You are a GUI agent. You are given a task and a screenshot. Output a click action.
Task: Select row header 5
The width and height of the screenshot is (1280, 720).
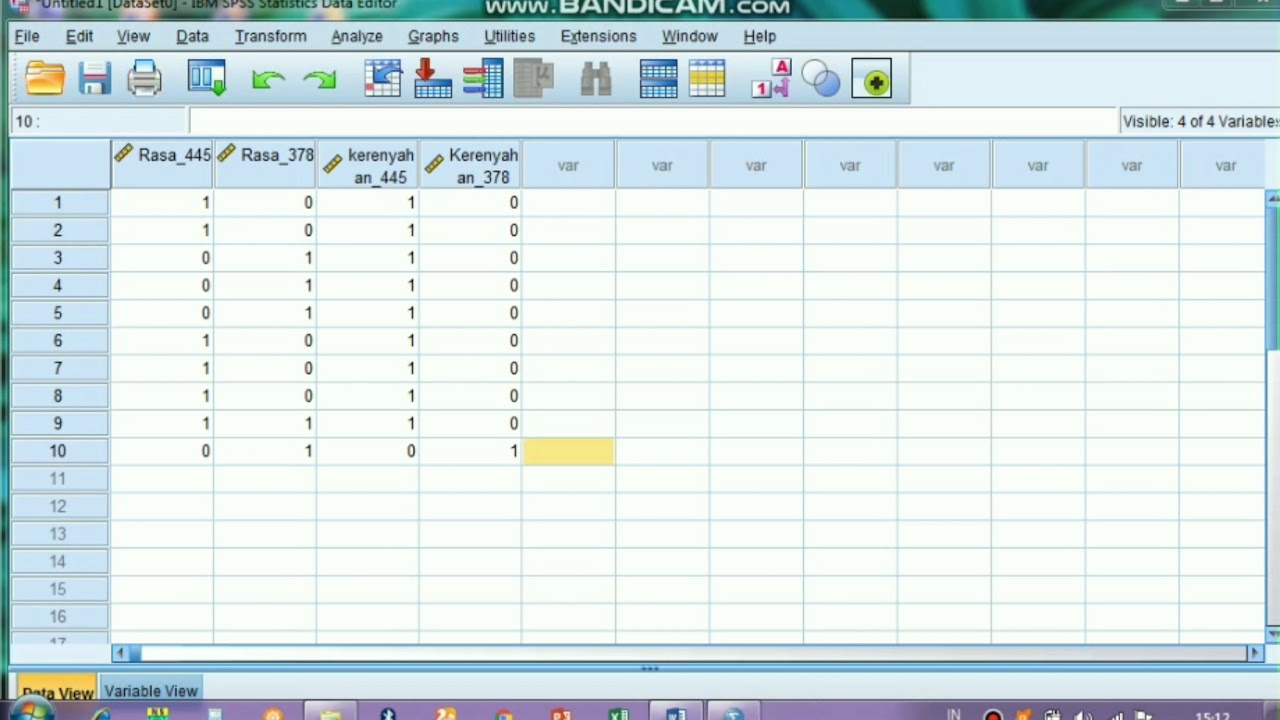coord(58,313)
